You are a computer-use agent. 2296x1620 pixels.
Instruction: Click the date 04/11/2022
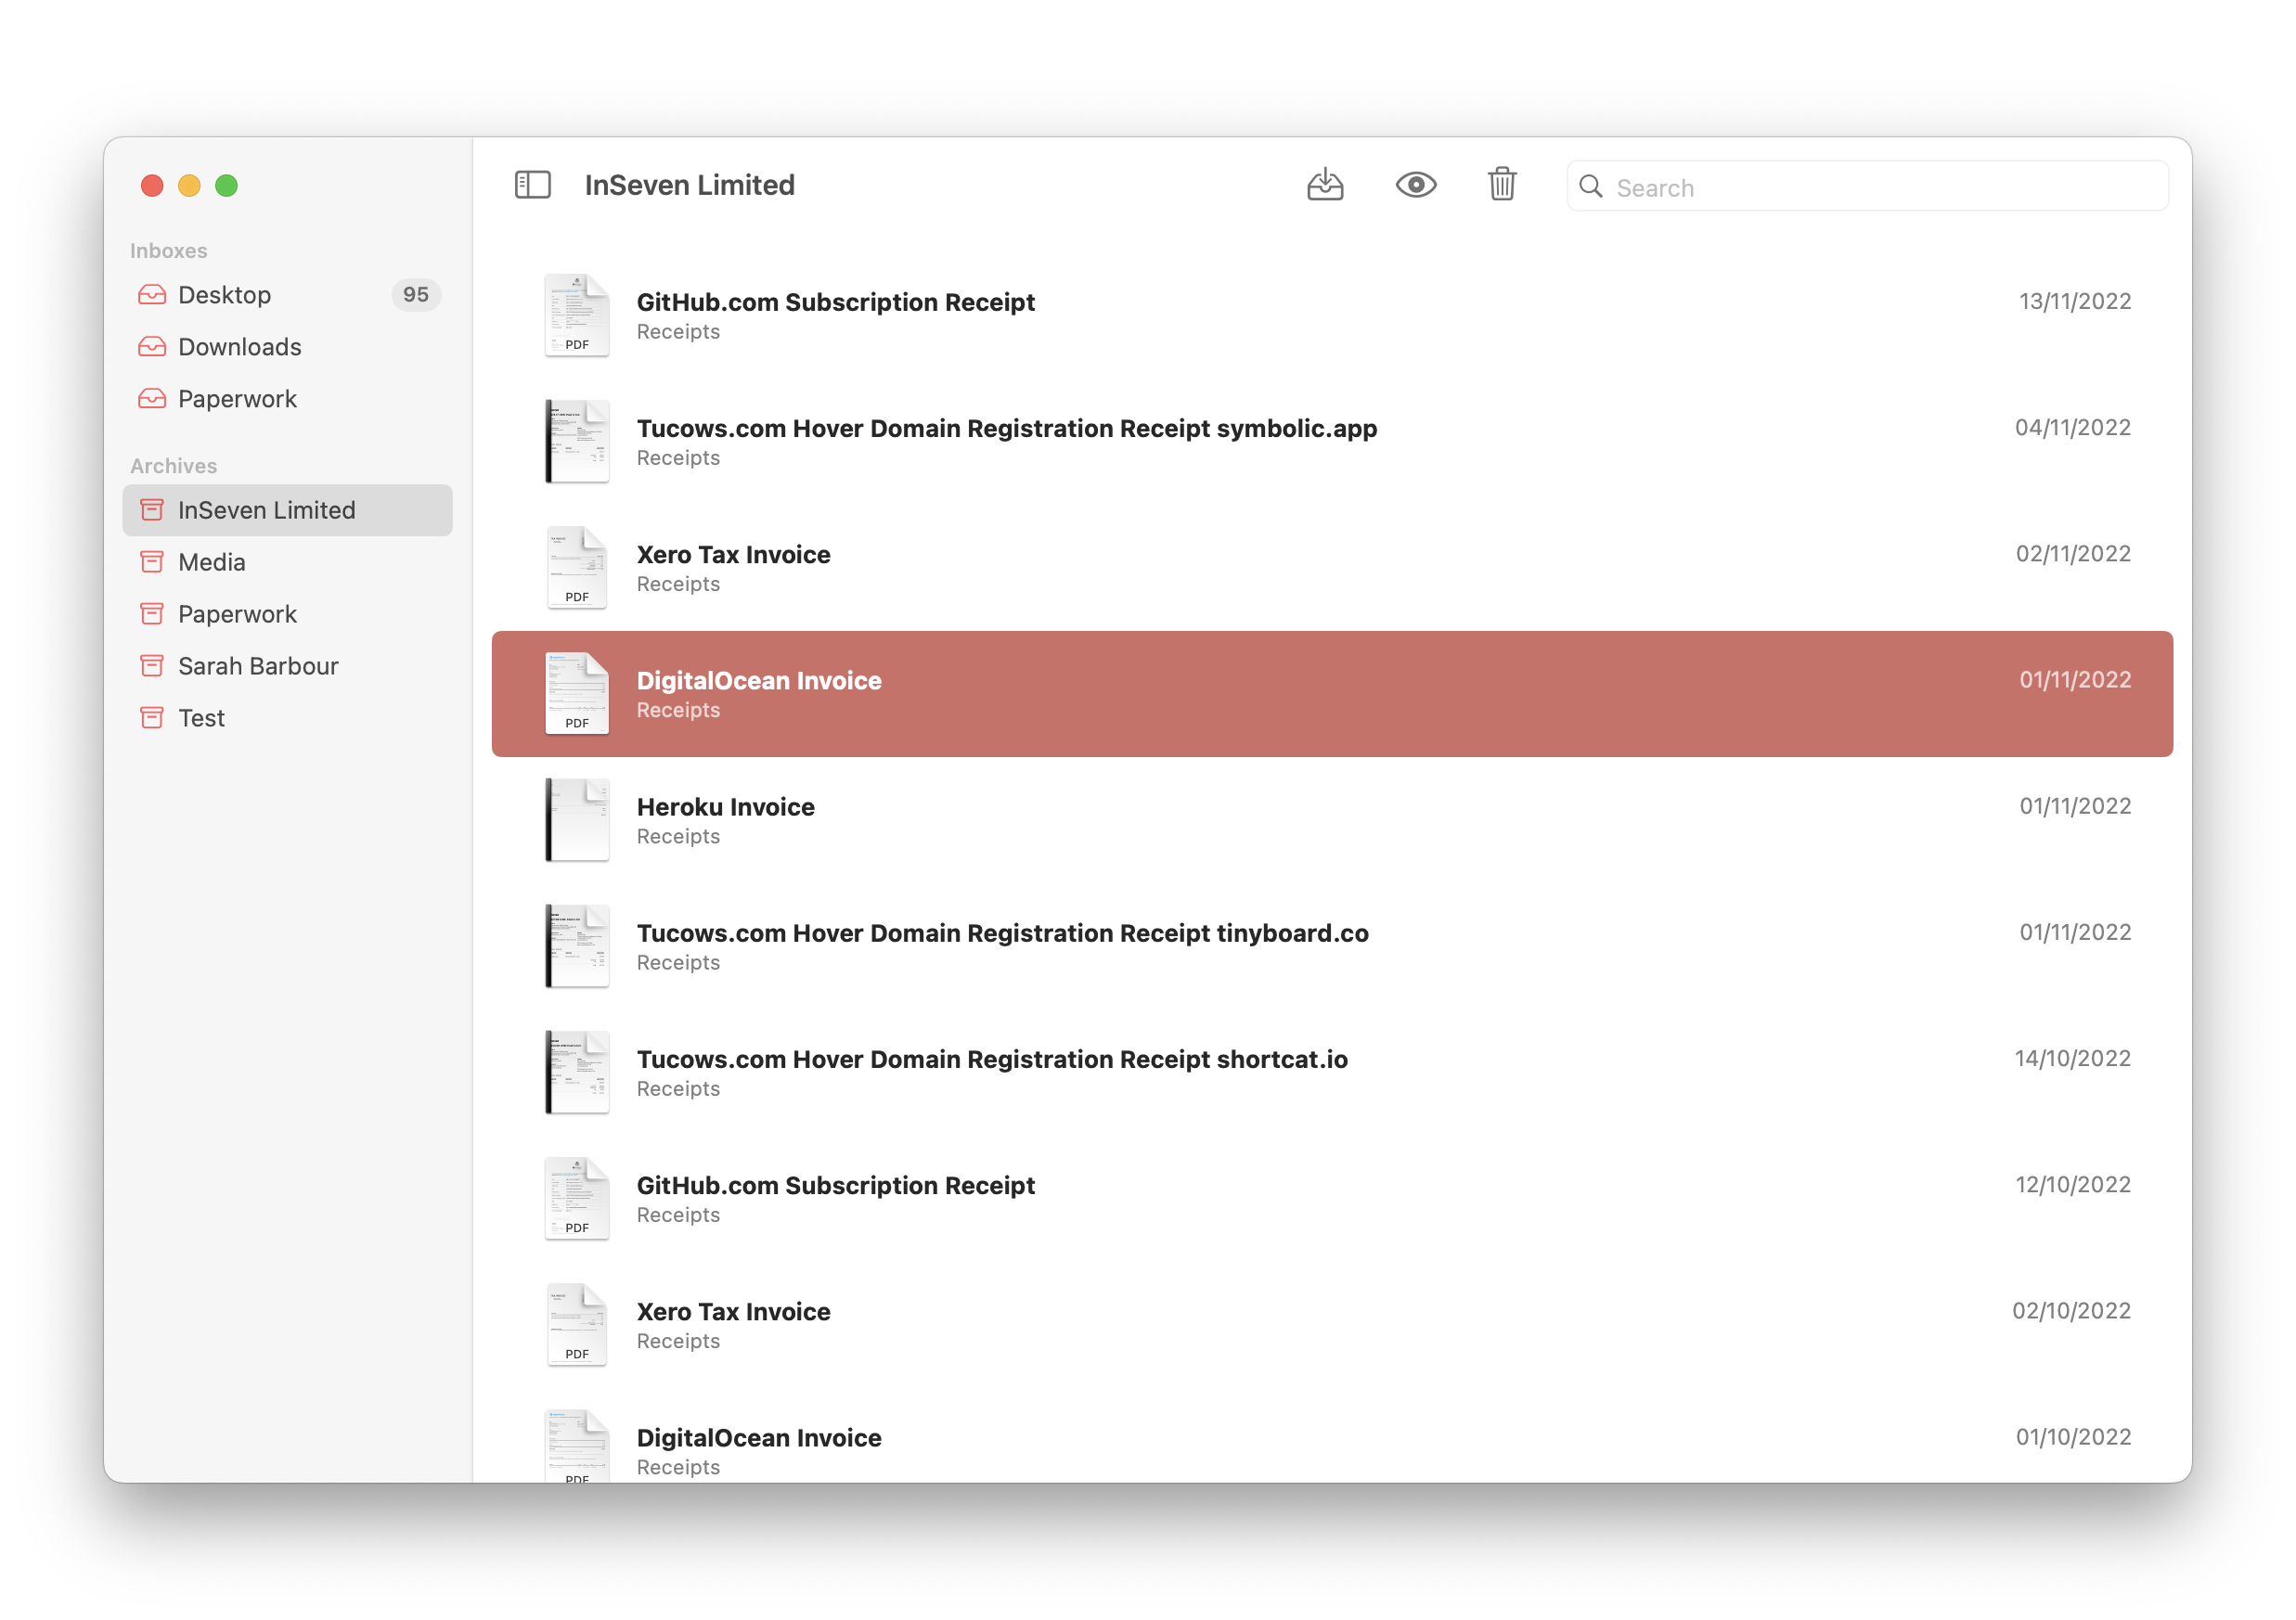point(2072,428)
